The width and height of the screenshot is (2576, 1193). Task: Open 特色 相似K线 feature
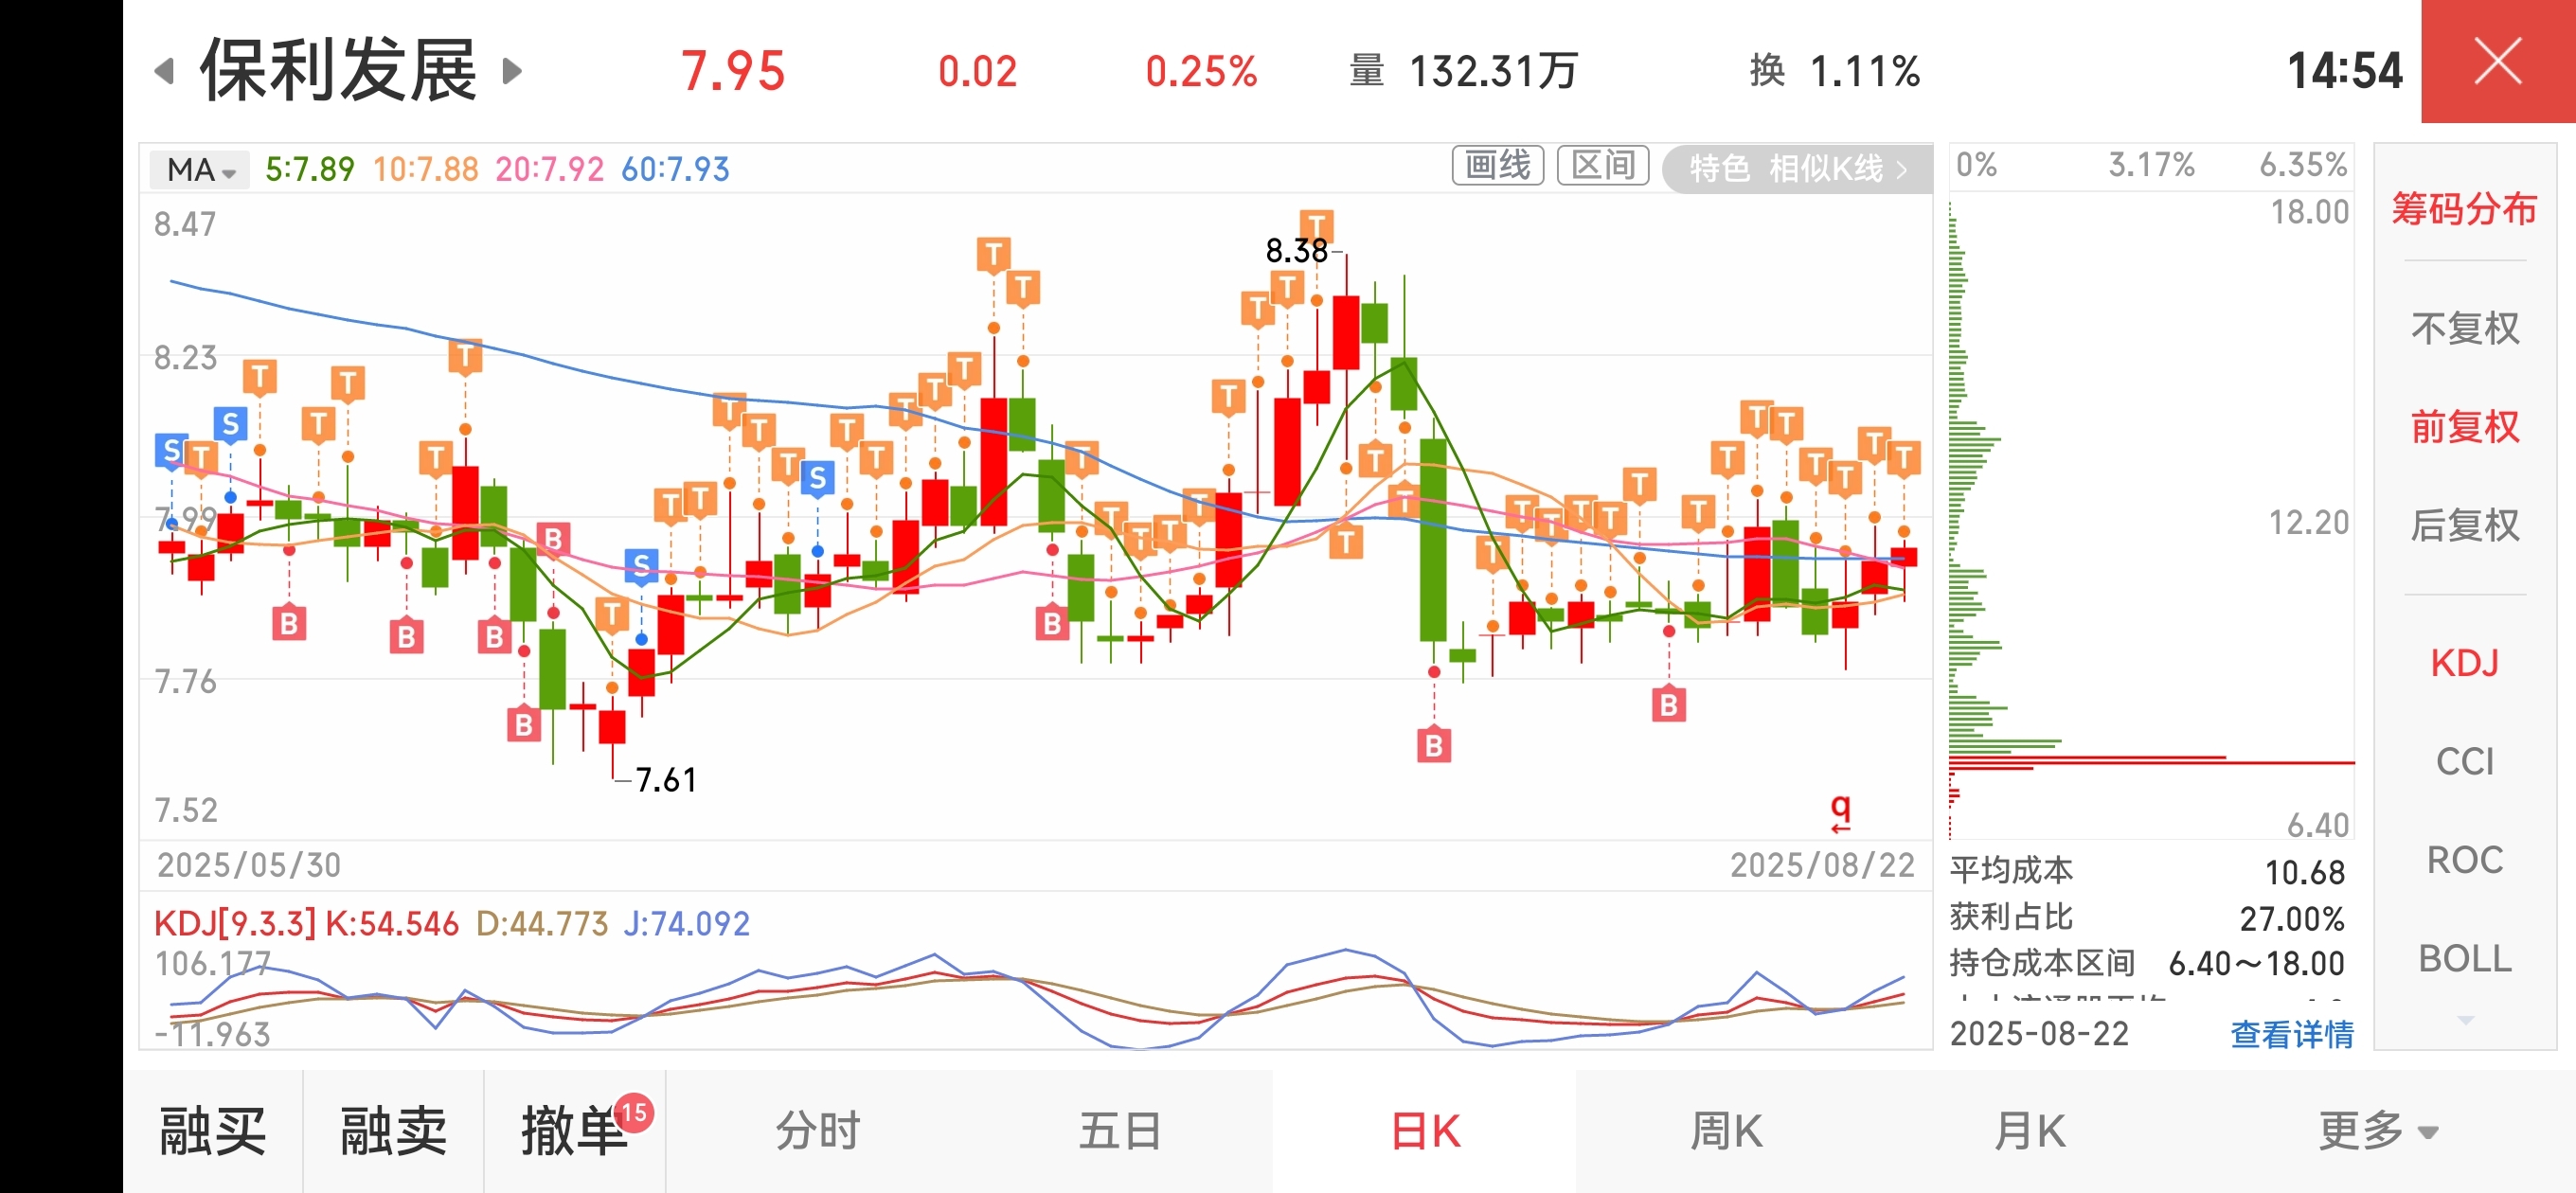tap(1797, 168)
